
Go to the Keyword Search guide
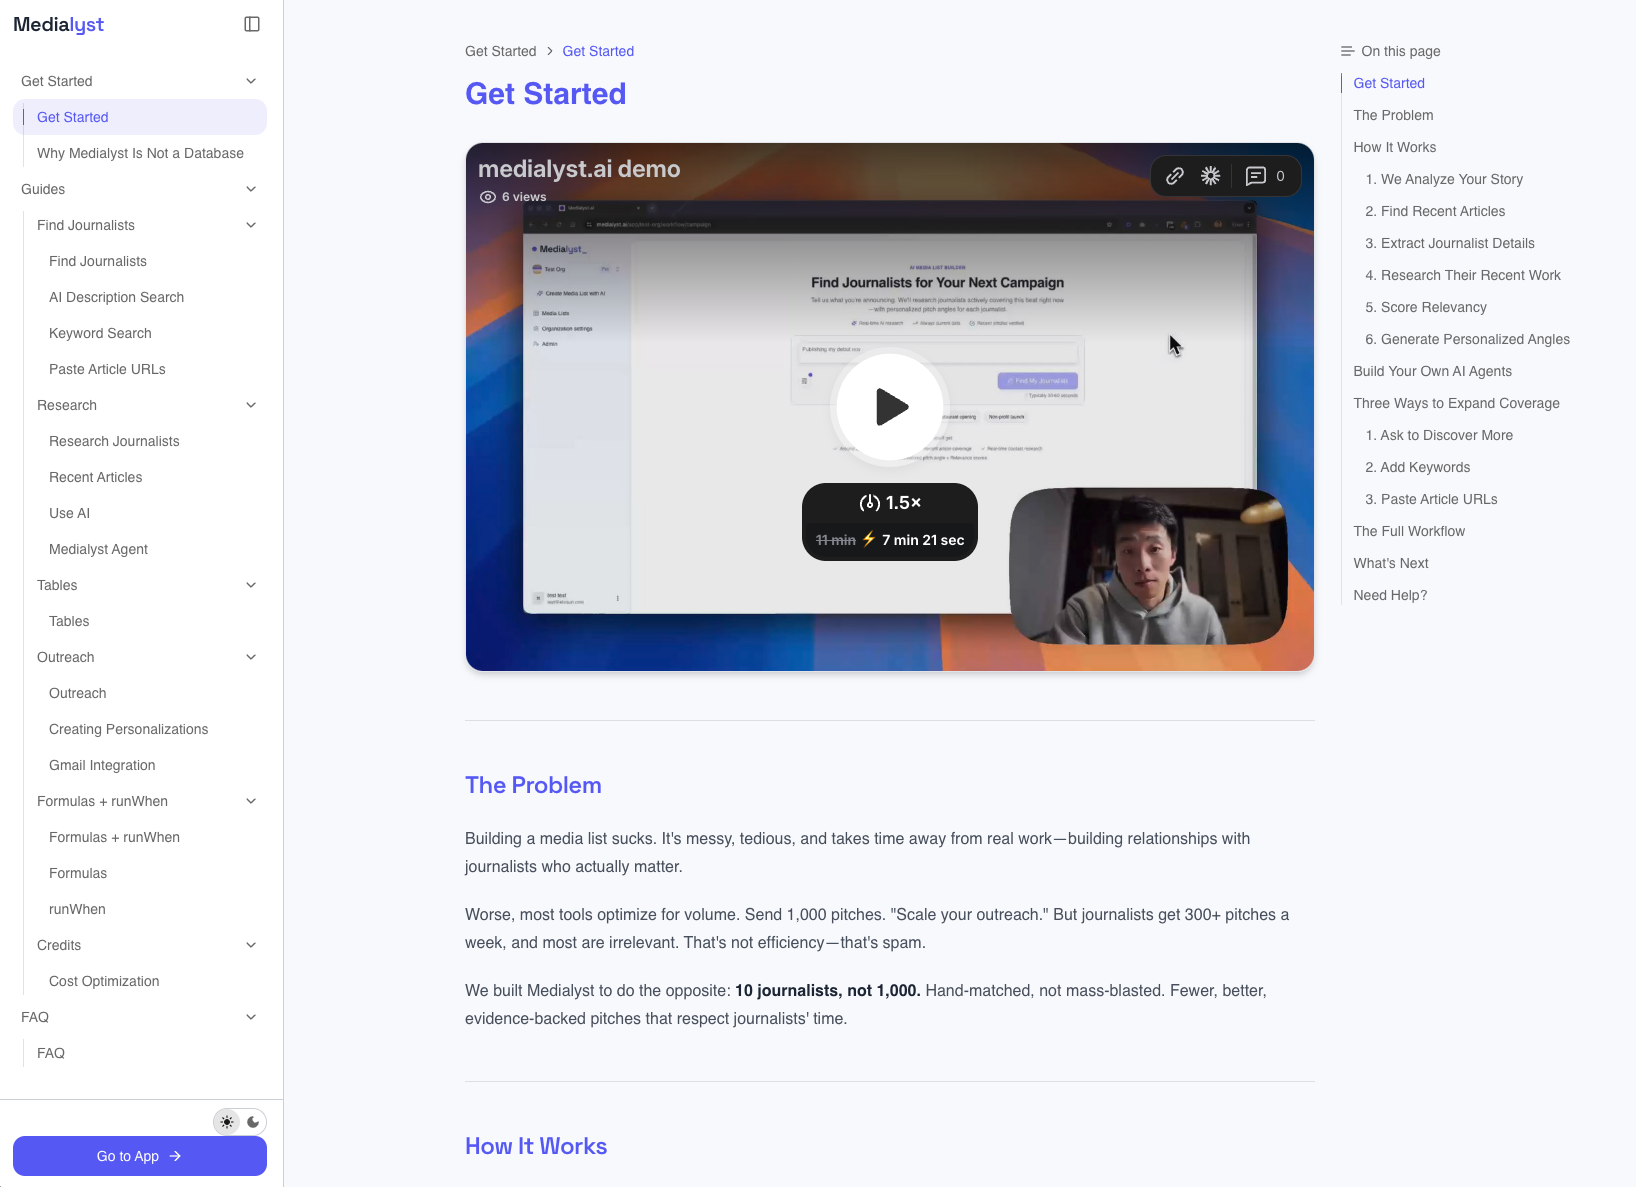click(x=100, y=333)
